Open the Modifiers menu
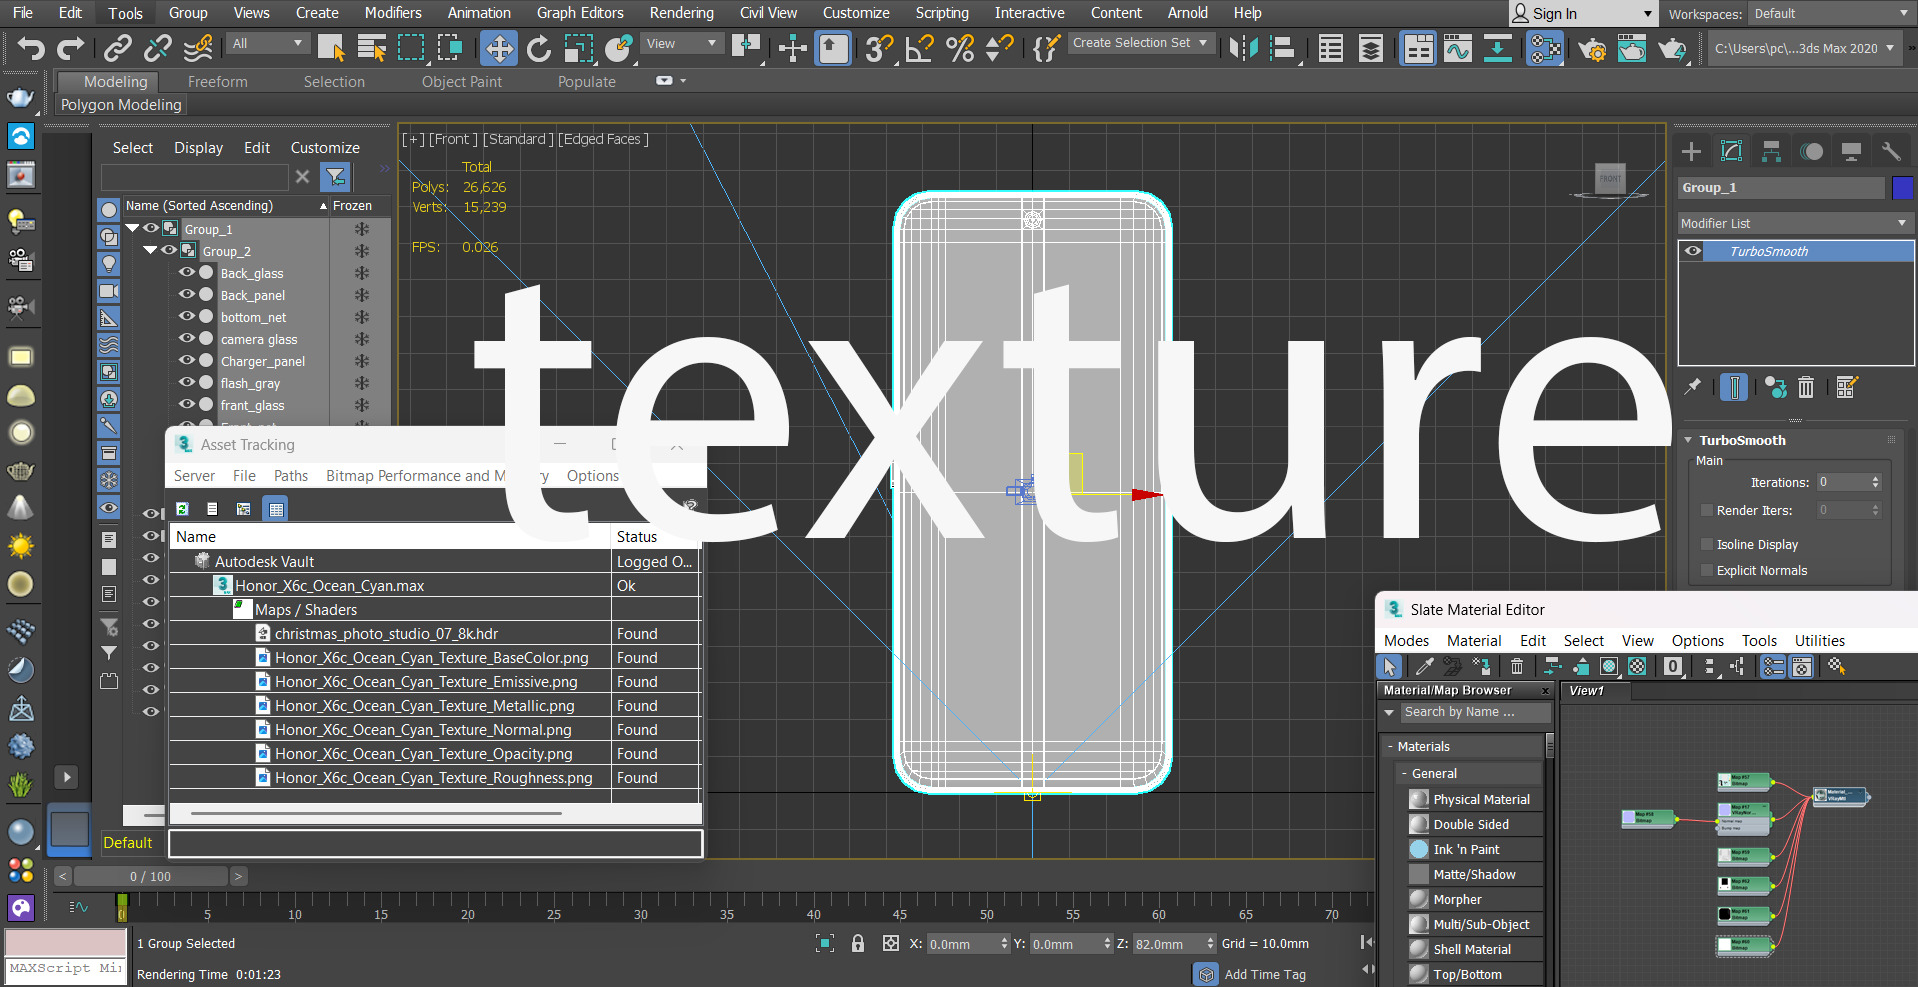This screenshot has height=987, width=1918. 393,13
